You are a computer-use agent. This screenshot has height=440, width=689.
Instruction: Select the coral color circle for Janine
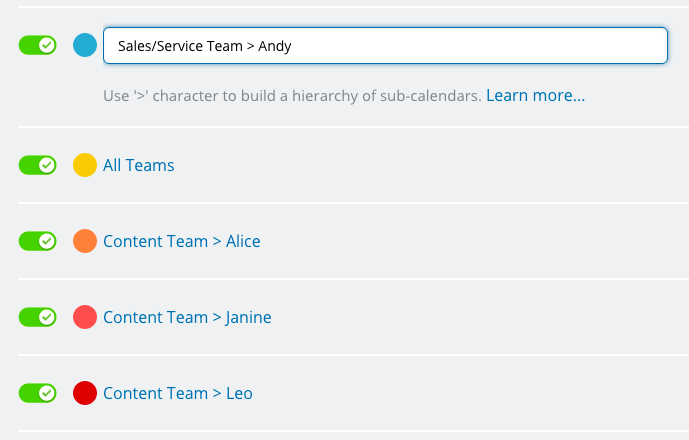(x=85, y=317)
